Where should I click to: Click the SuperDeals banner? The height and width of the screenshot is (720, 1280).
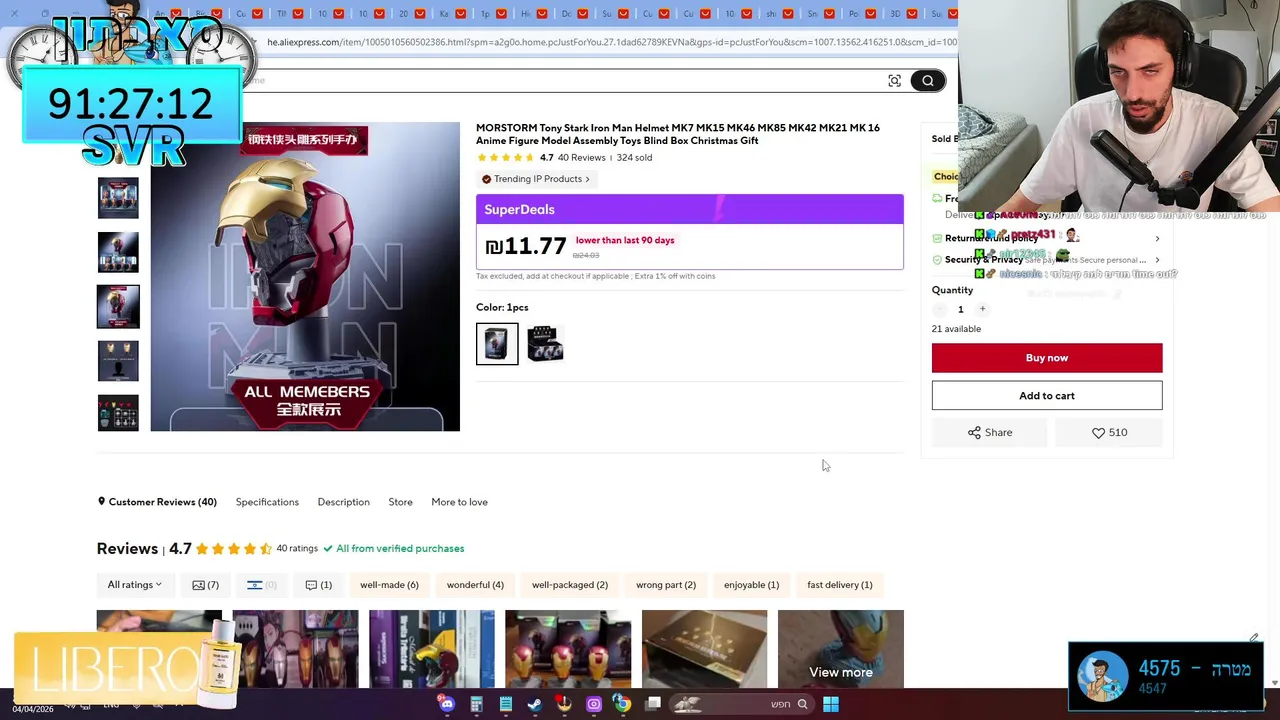point(690,209)
